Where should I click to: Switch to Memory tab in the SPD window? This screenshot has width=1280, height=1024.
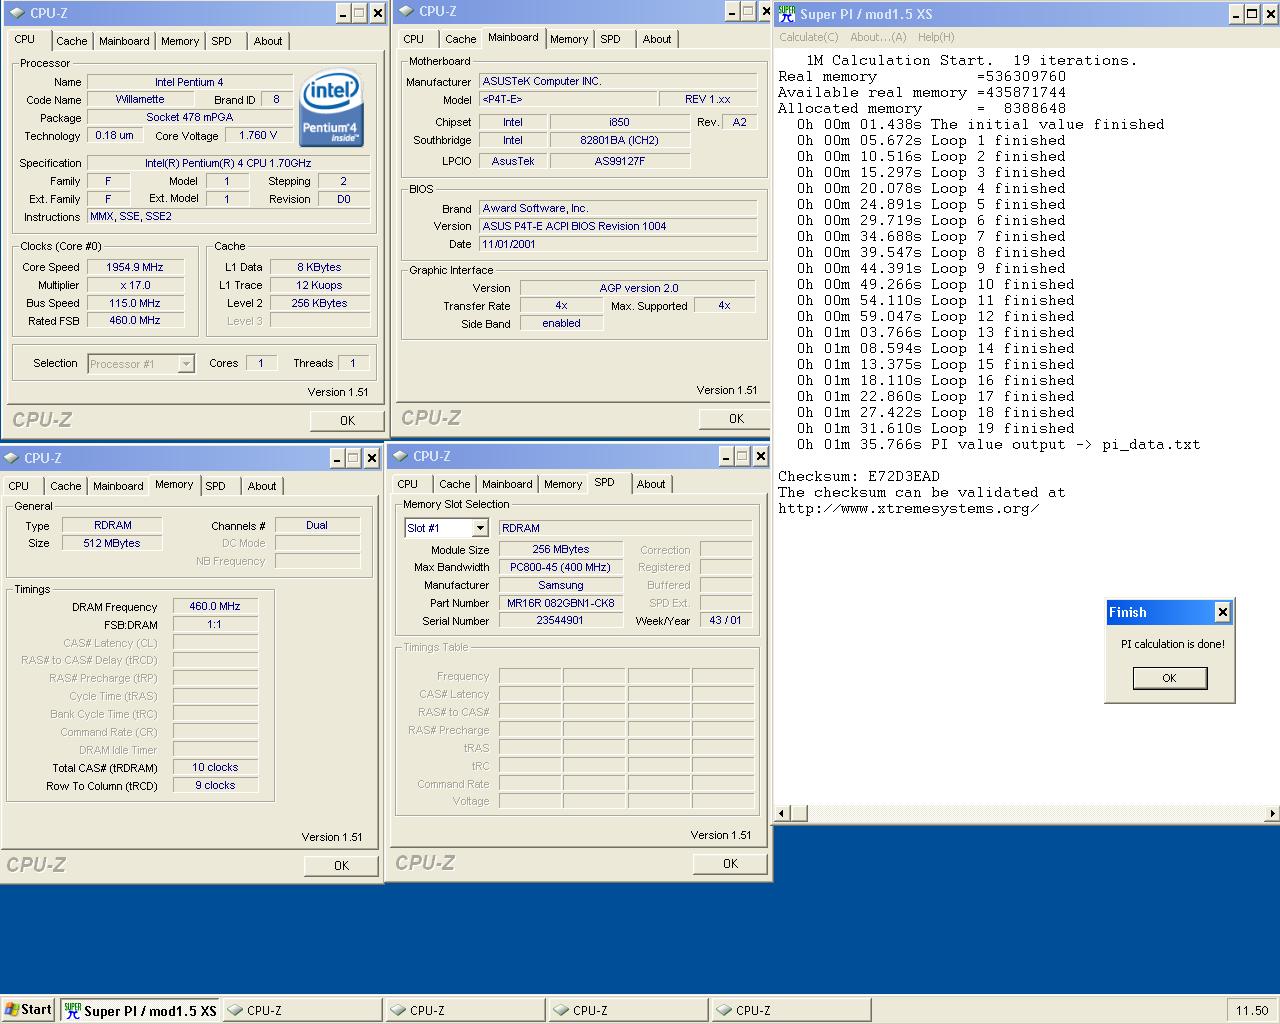[563, 484]
